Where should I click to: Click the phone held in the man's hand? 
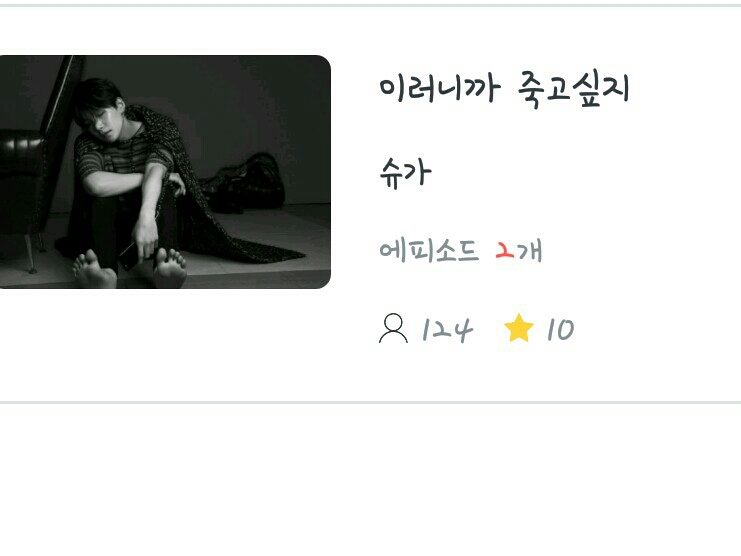pyautogui.click(x=128, y=257)
